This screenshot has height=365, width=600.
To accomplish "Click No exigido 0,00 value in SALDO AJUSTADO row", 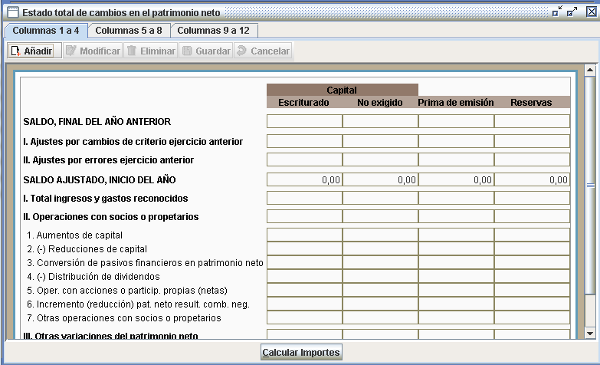I will (380, 179).
